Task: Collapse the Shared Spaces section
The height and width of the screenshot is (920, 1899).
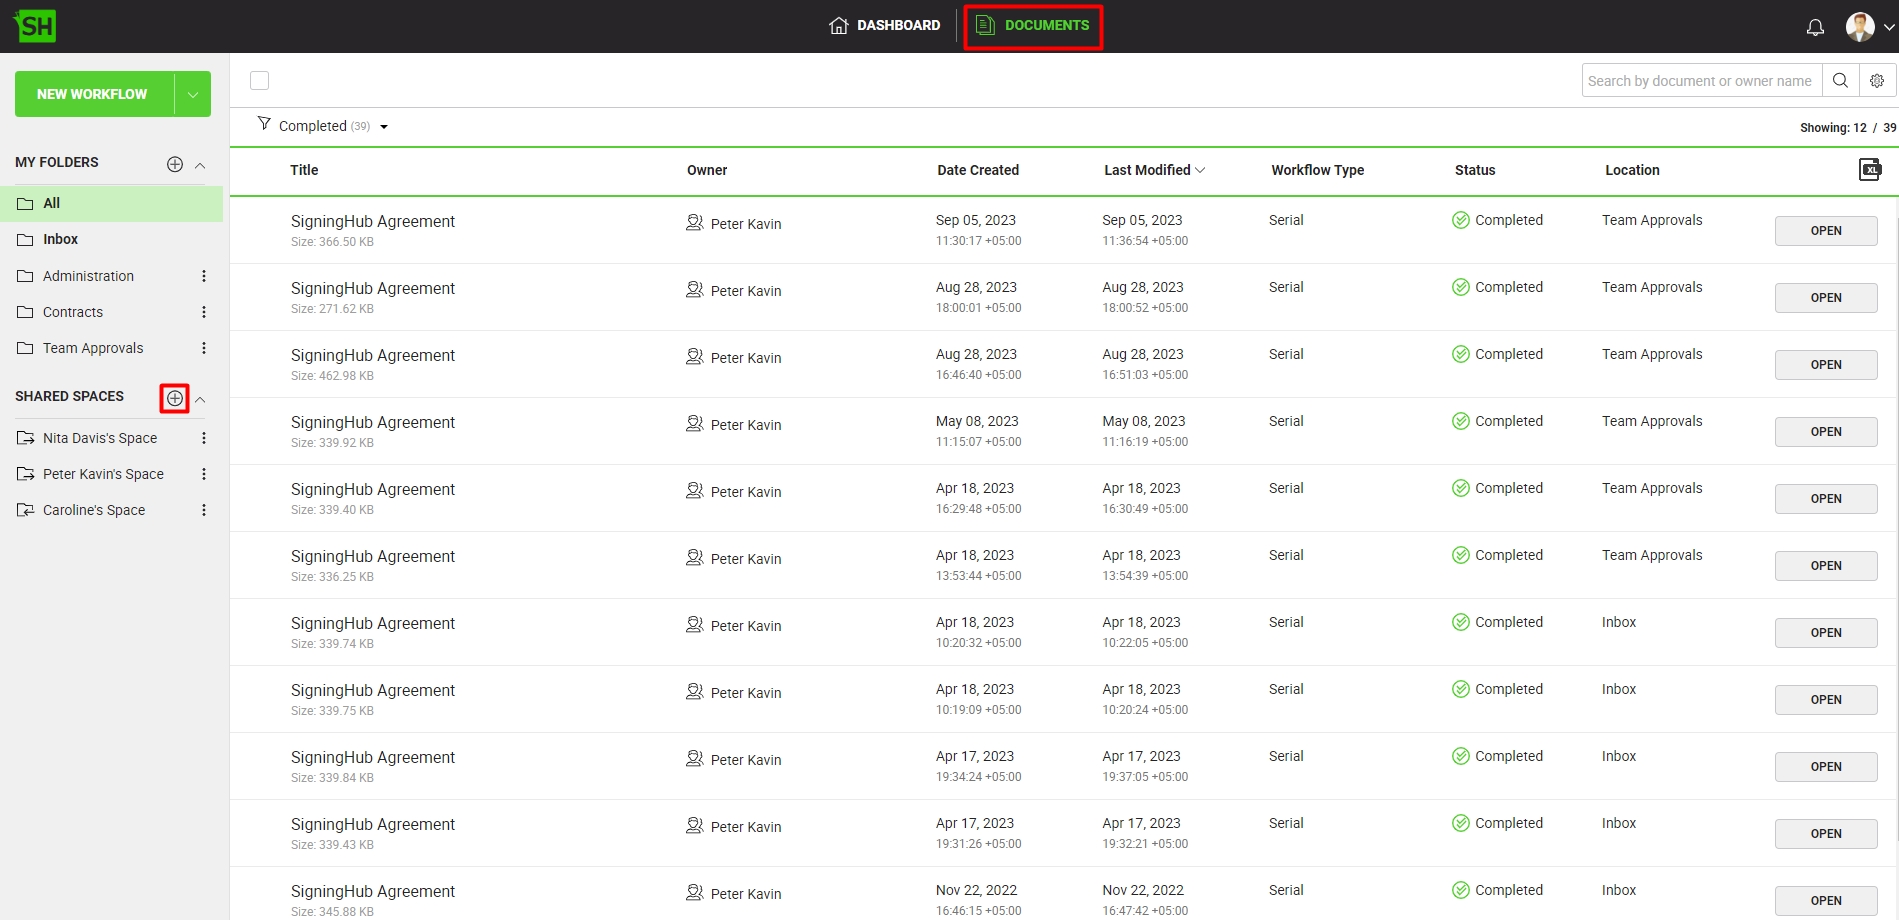Action: [x=200, y=400]
